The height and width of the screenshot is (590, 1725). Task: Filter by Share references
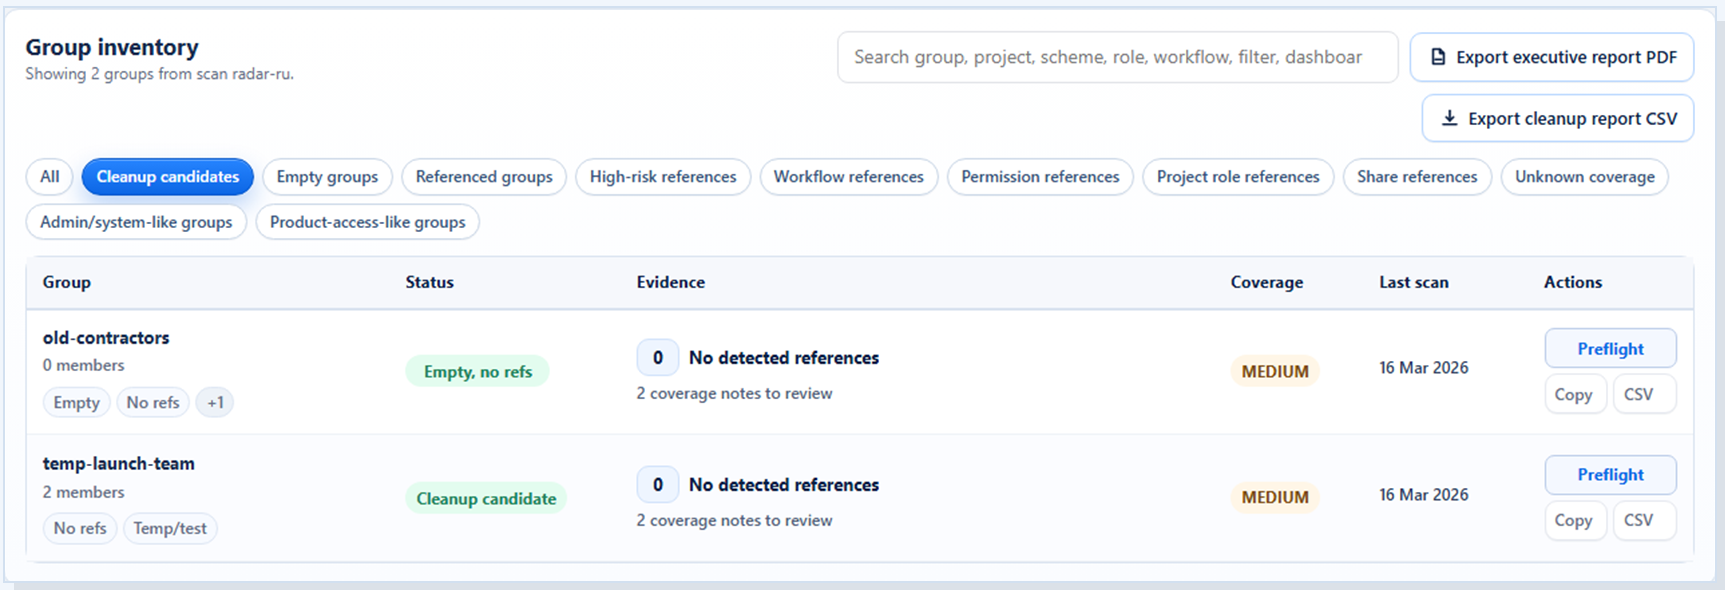(x=1417, y=177)
